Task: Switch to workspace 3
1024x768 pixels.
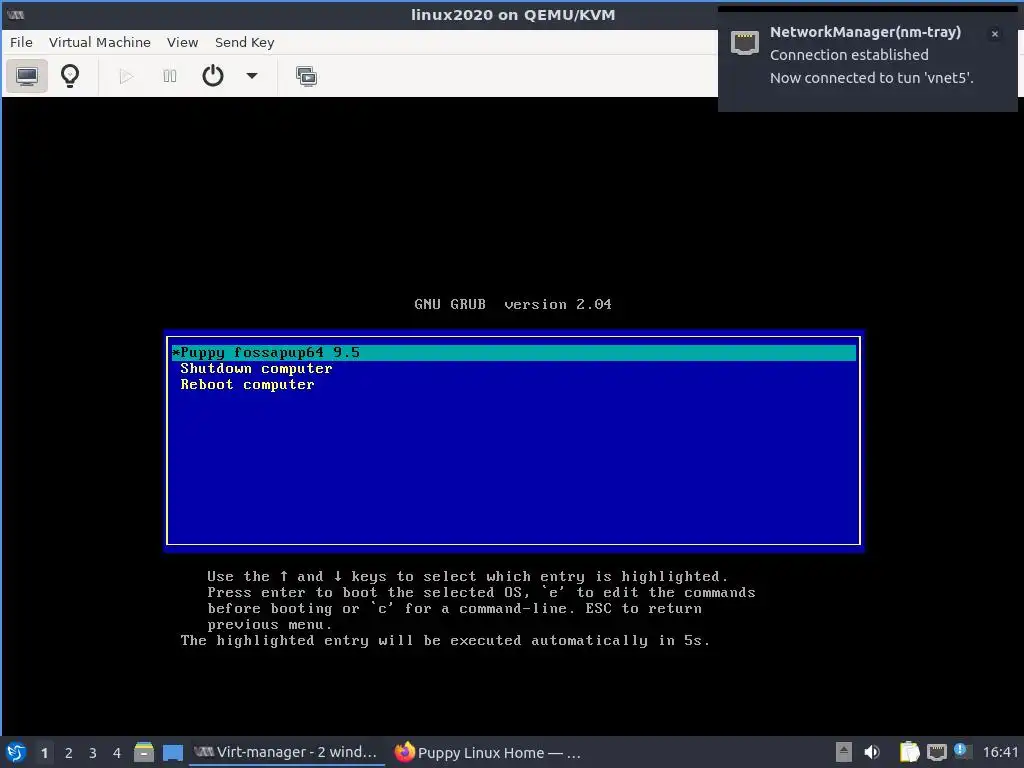Action: point(93,752)
